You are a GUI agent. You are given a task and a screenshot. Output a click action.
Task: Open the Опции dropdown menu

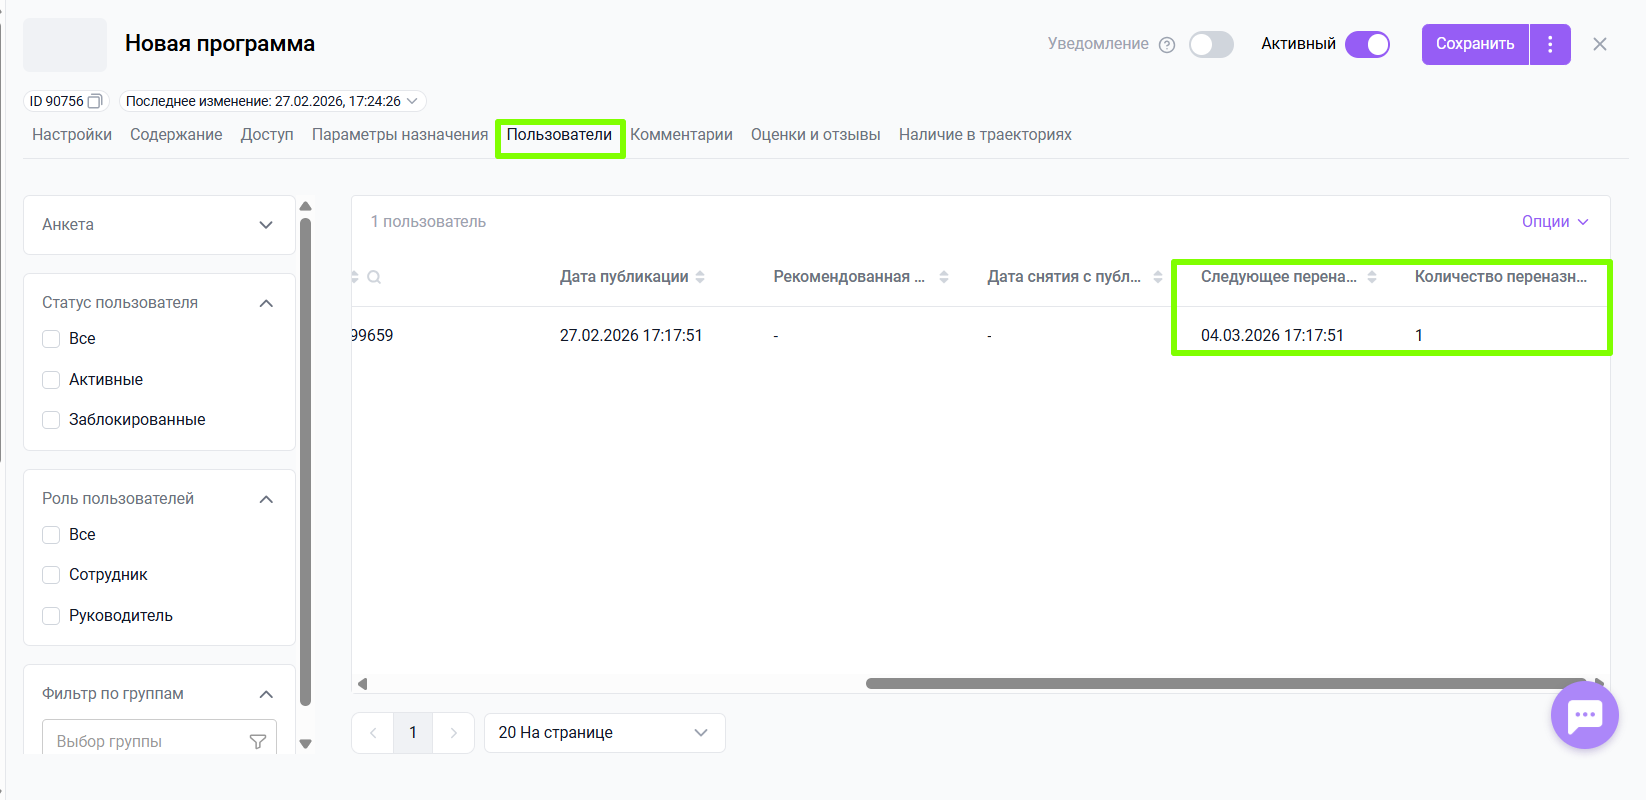(1555, 222)
